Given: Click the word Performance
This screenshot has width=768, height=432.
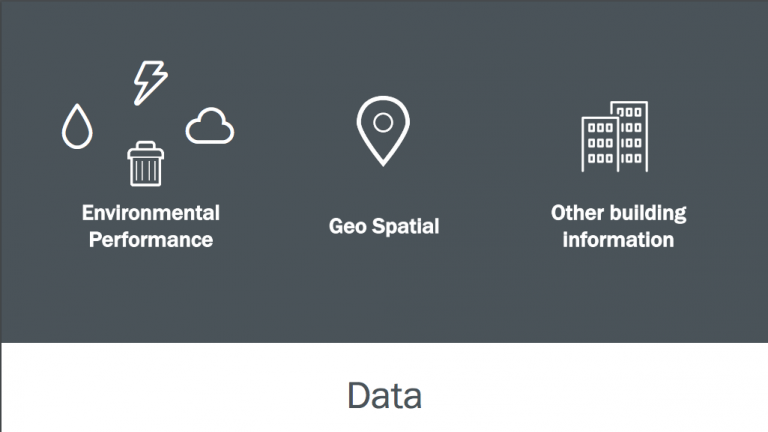Looking at the screenshot, I should pyautogui.click(x=151, y=240).
